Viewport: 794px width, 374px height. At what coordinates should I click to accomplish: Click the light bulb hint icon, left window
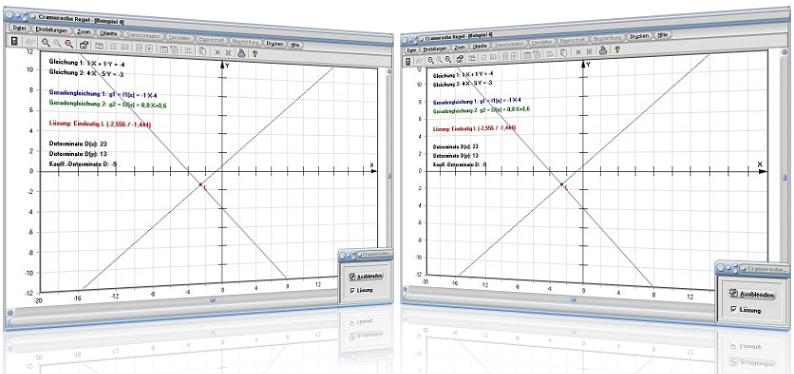(254, 52)
